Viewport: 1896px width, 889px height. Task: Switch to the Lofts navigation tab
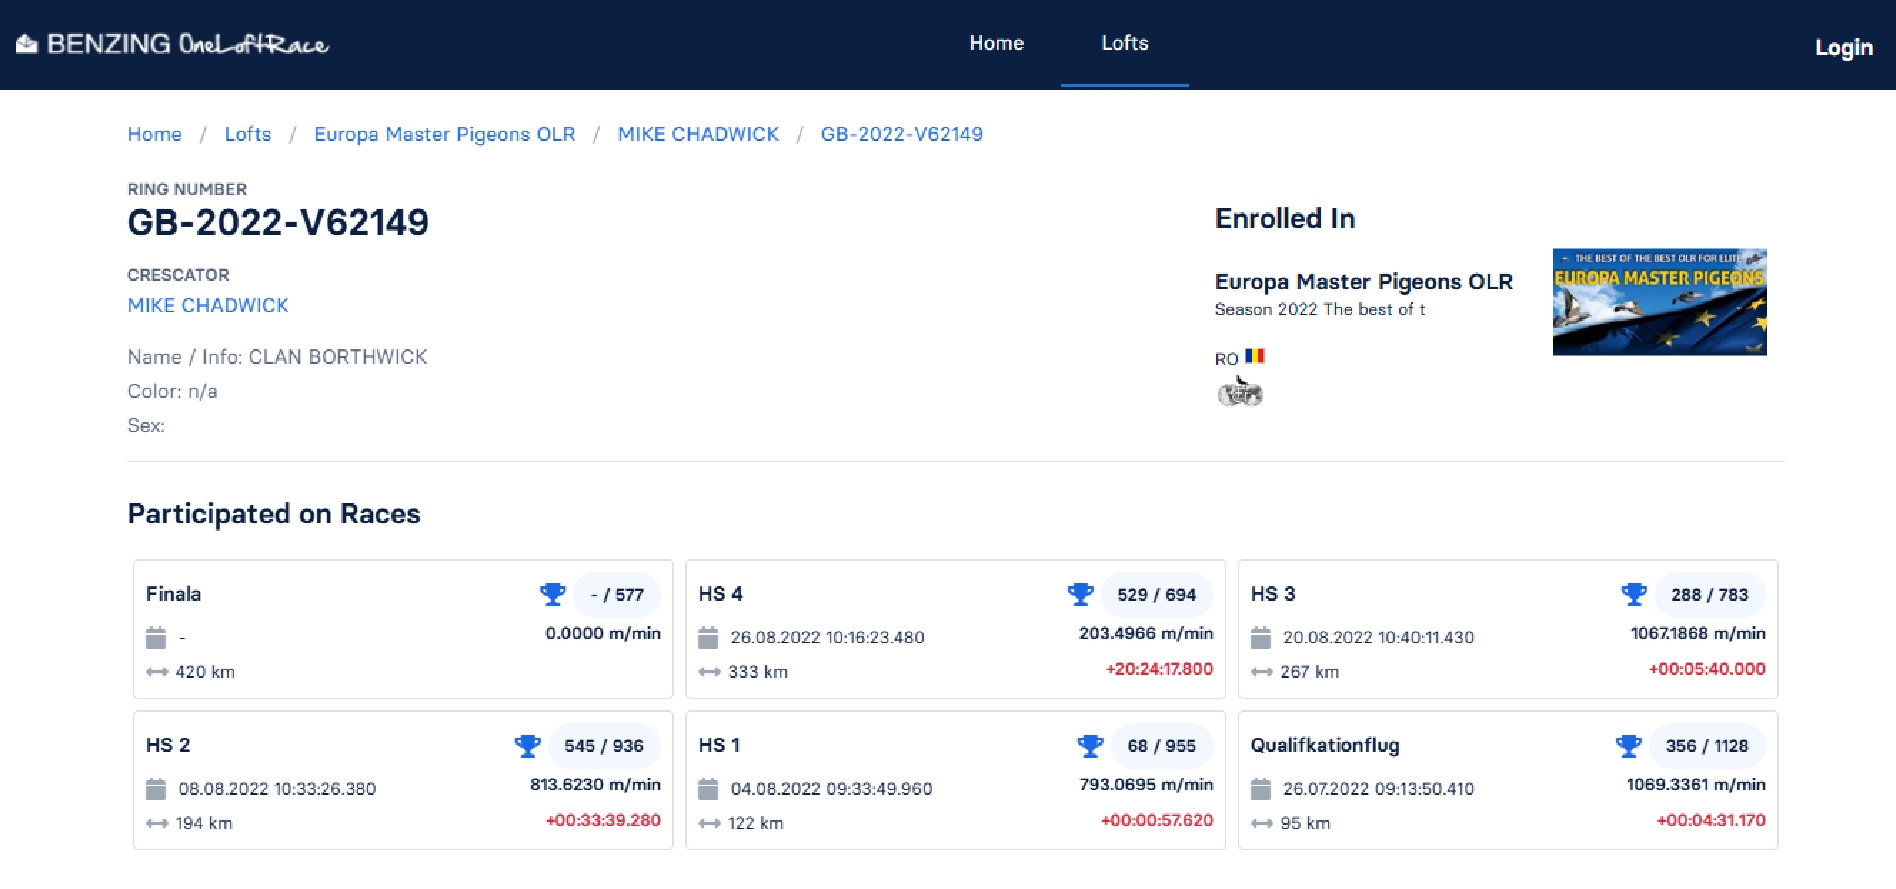[1124, 43]
